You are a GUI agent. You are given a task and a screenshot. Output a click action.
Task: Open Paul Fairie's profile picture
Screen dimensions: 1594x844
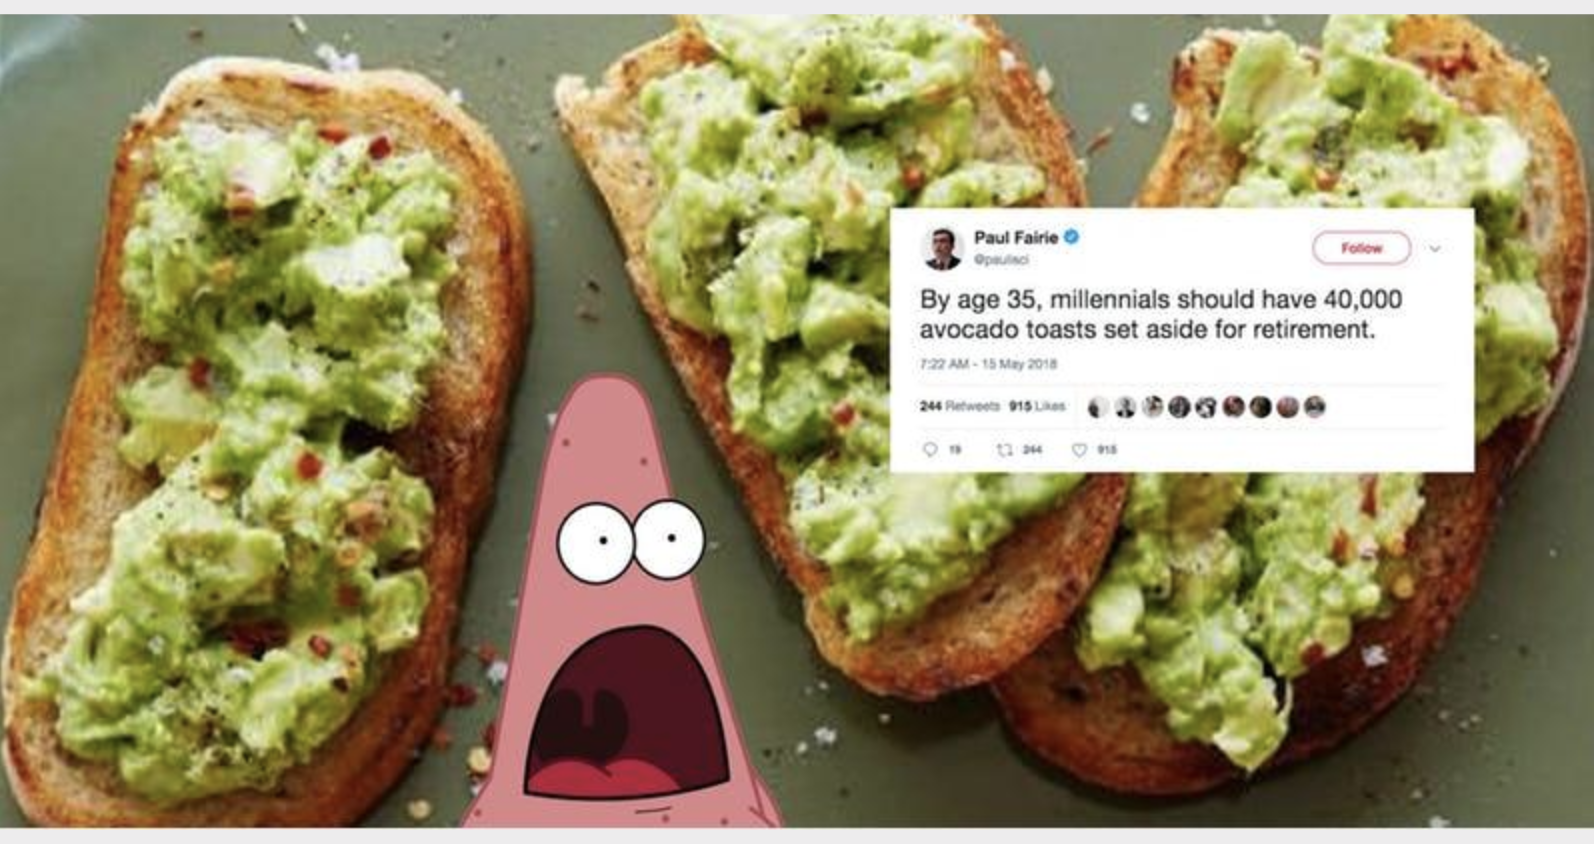click(x=941, y=248)
